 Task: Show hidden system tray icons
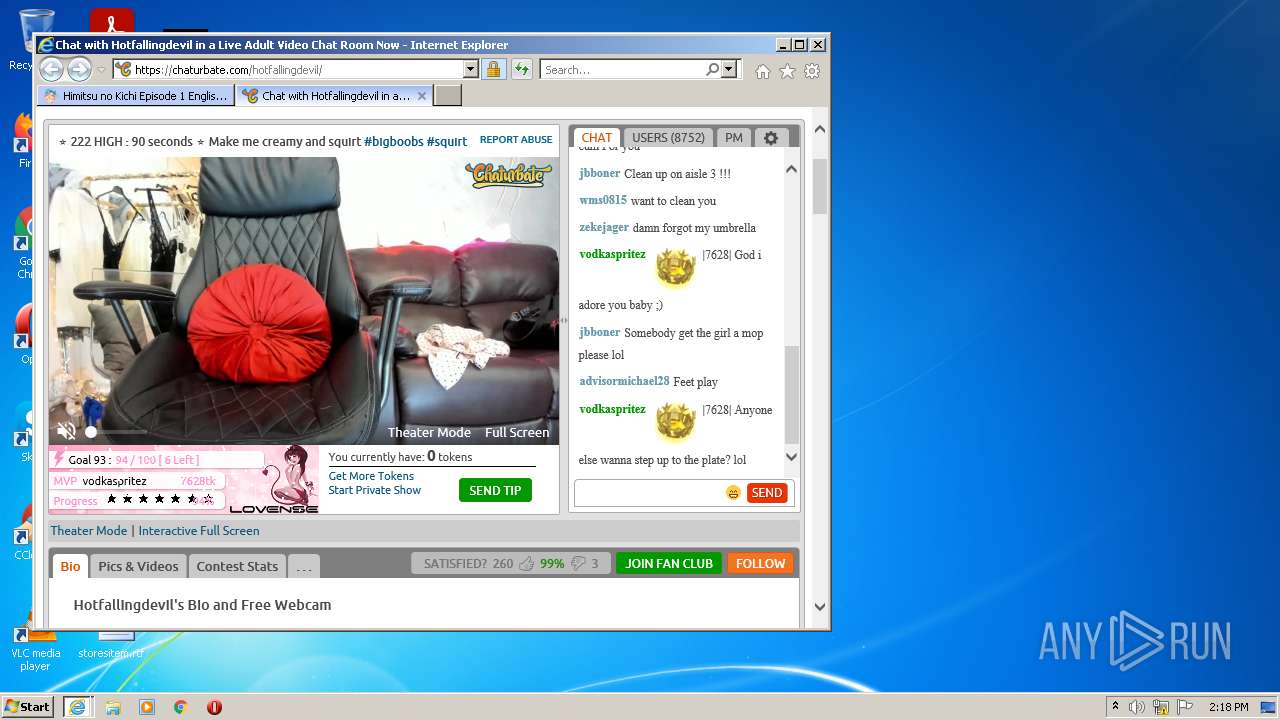click(1115, 707)
